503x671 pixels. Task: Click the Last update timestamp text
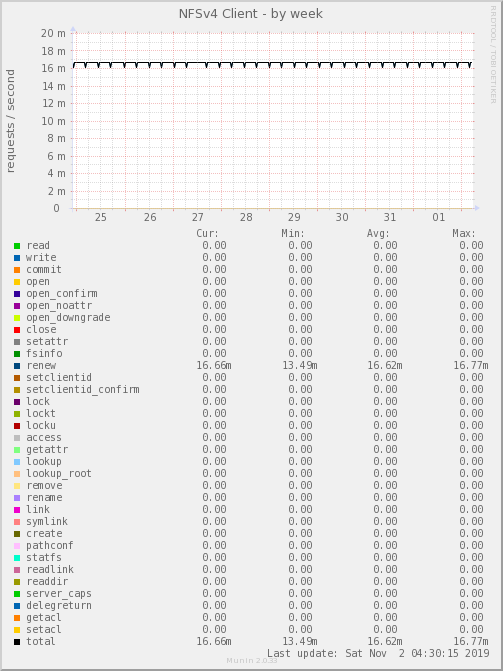pos(378,653)
